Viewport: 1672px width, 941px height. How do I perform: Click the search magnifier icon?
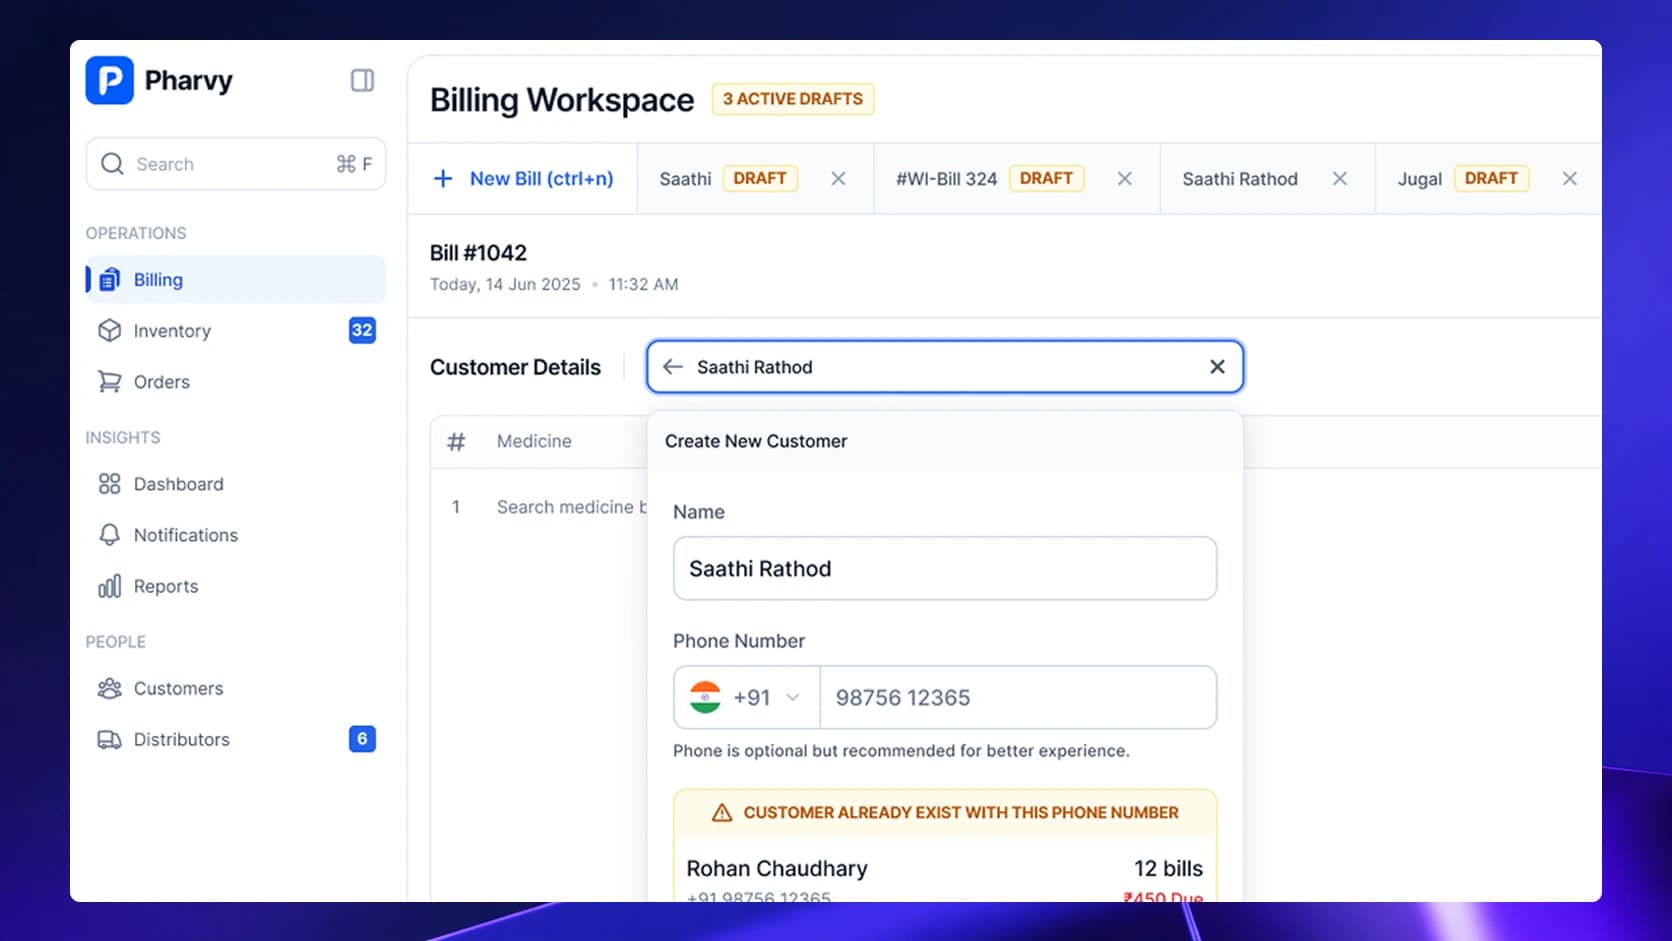tap(112, 164)
